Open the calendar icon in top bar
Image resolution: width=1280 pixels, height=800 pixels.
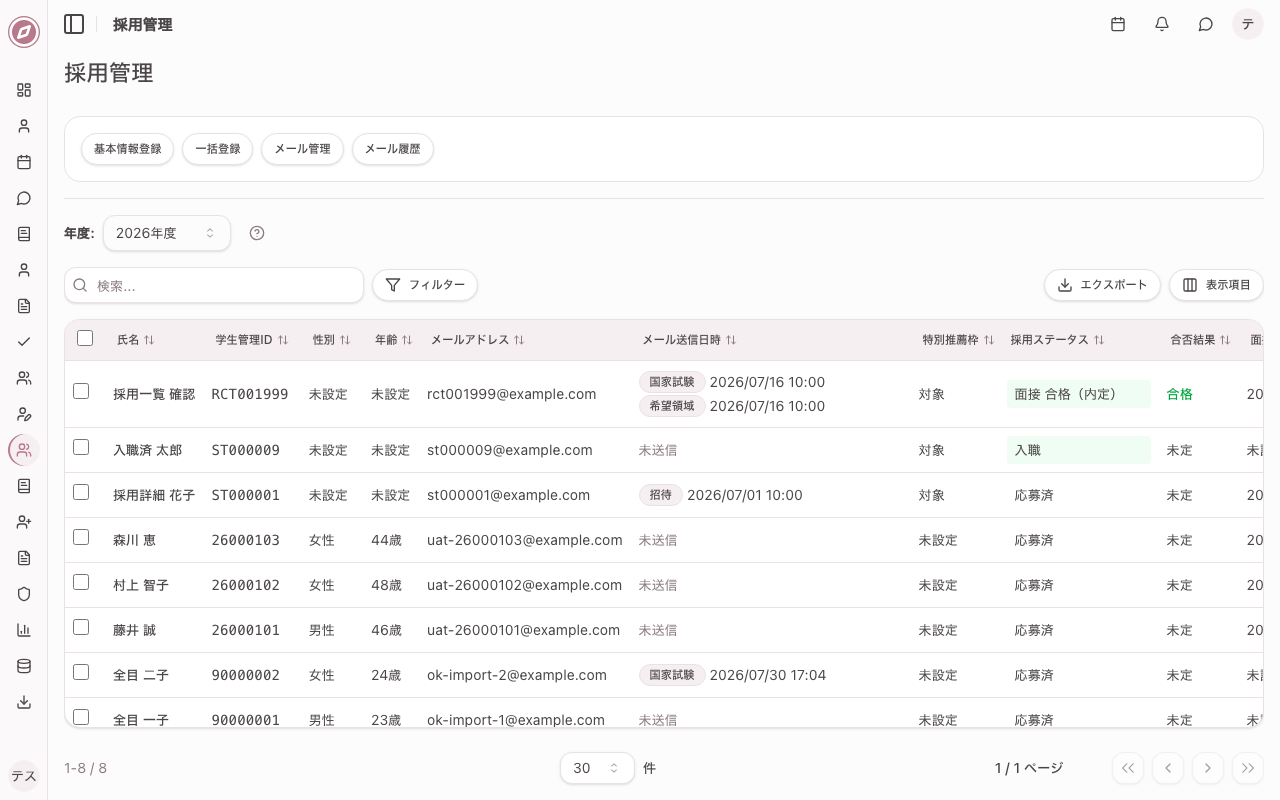point(1118,24)
